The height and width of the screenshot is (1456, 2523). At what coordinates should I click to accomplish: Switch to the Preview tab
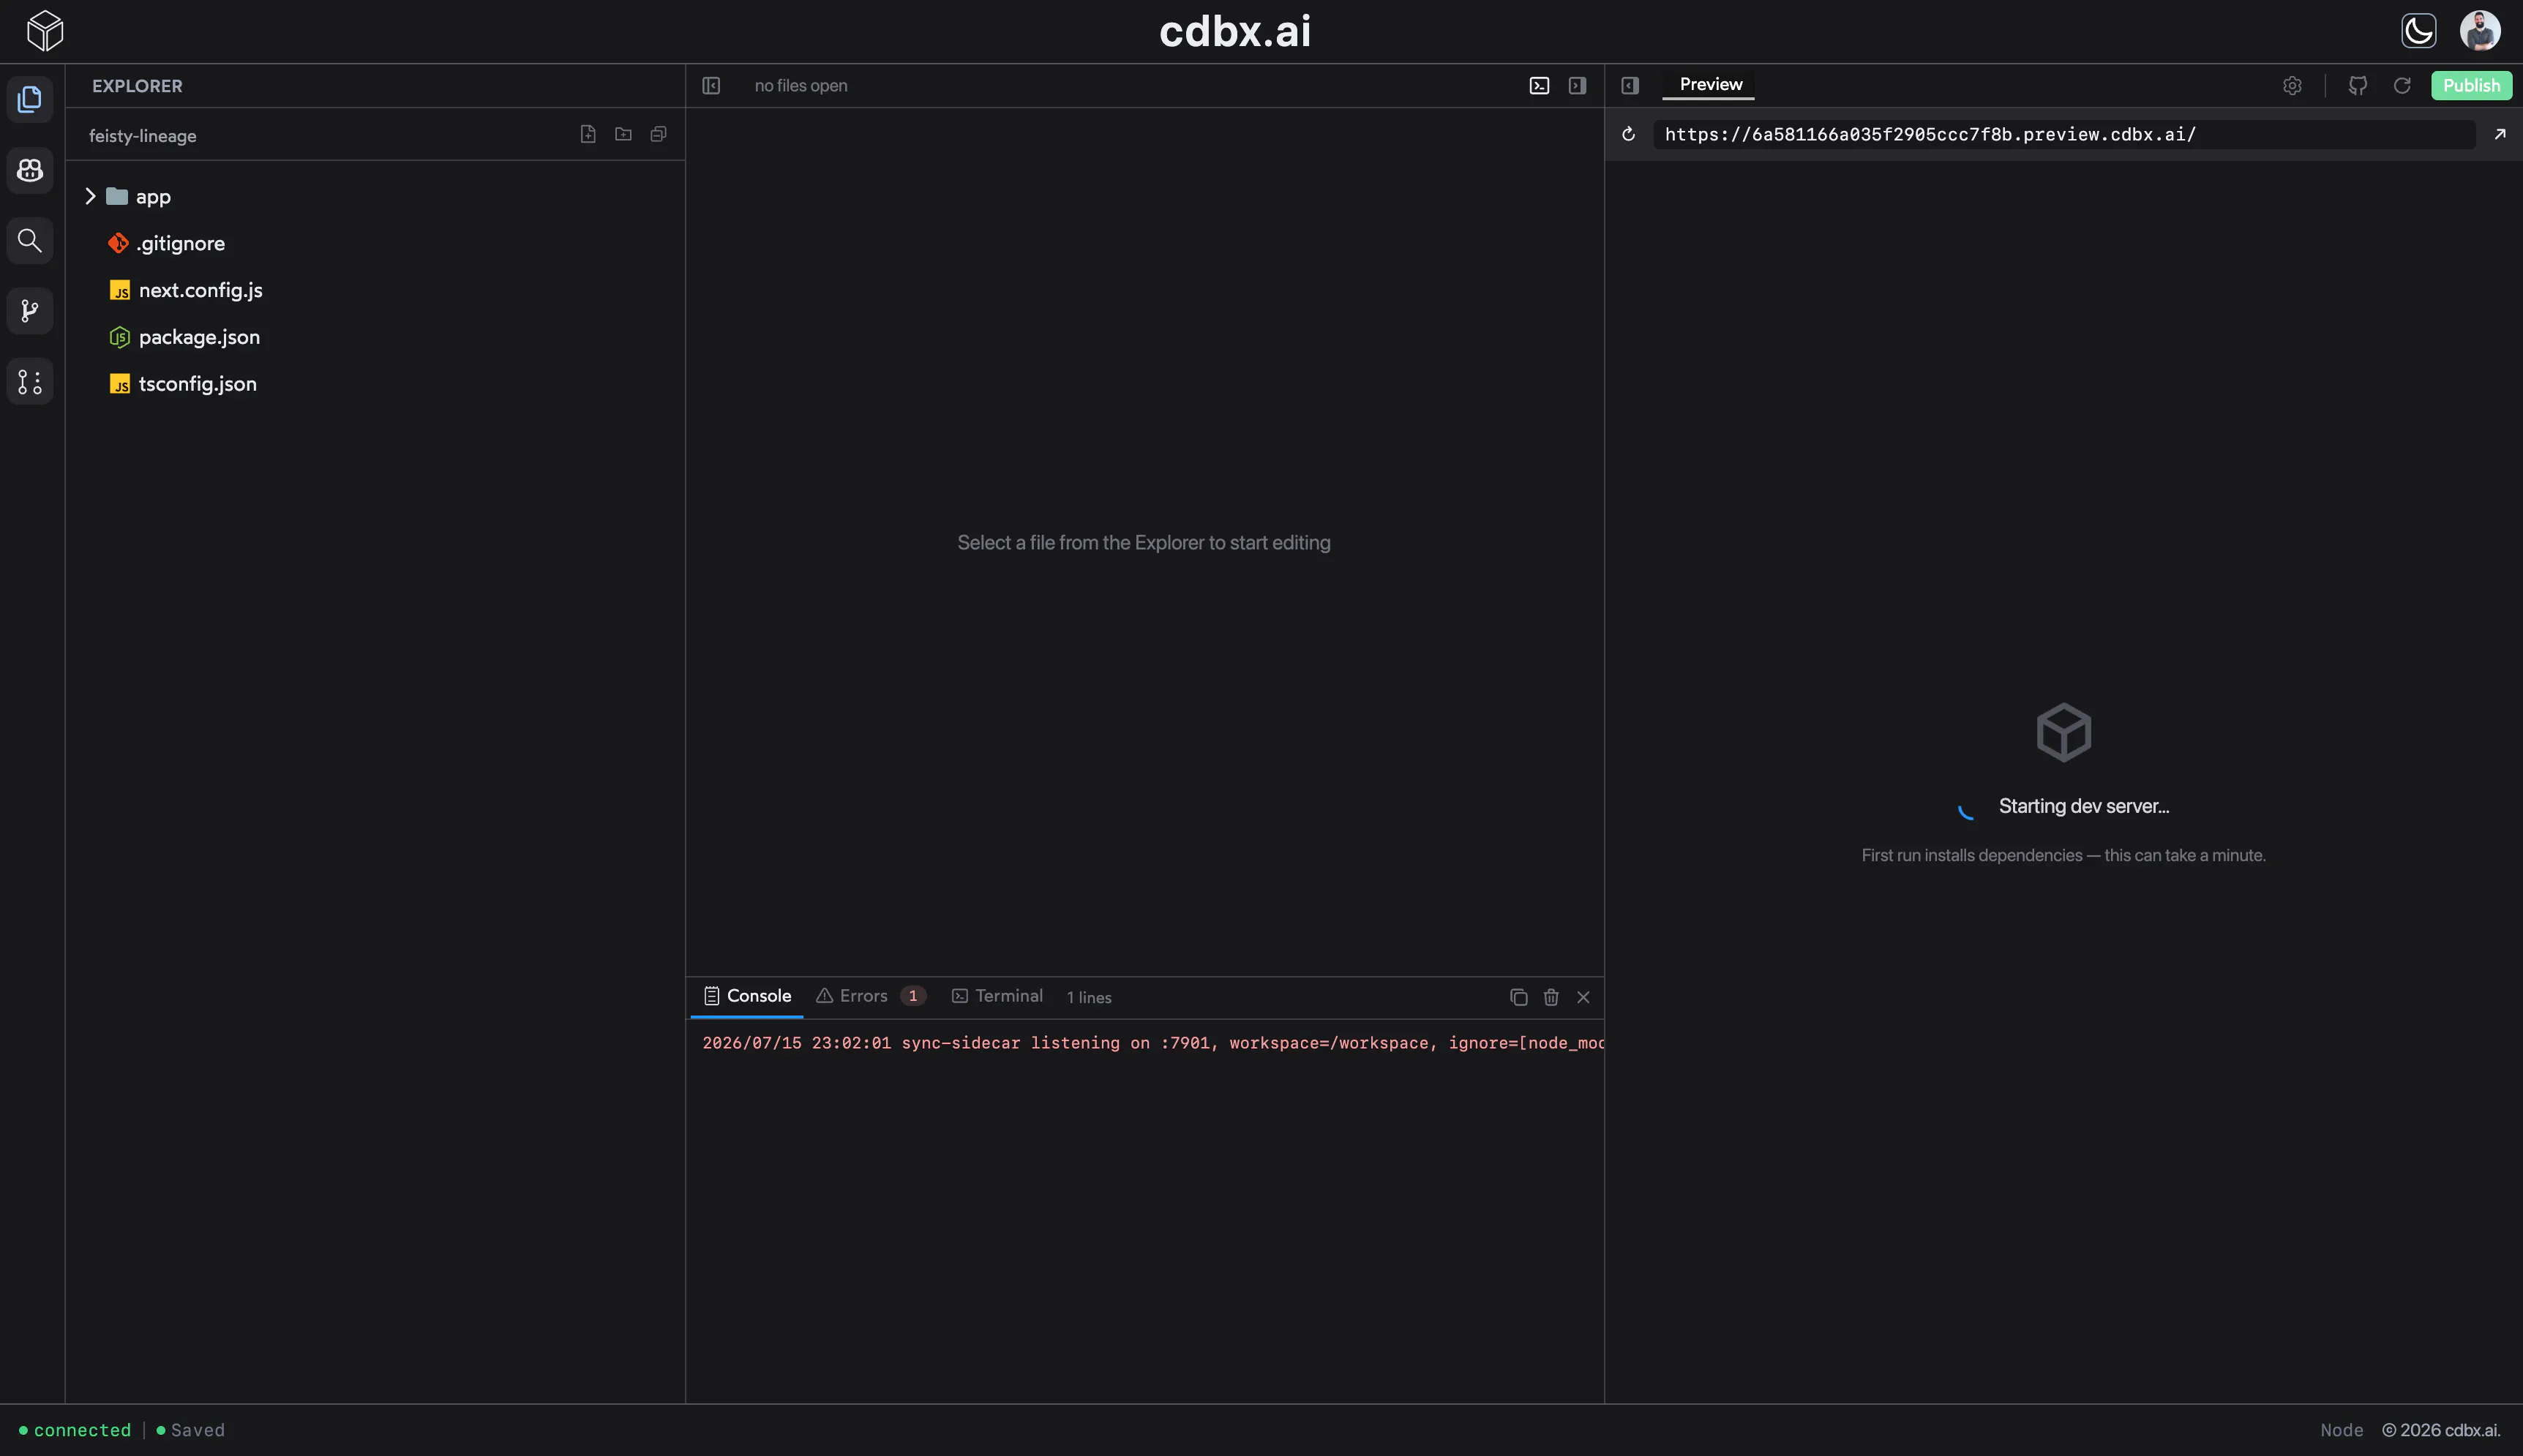point(1710,85)
